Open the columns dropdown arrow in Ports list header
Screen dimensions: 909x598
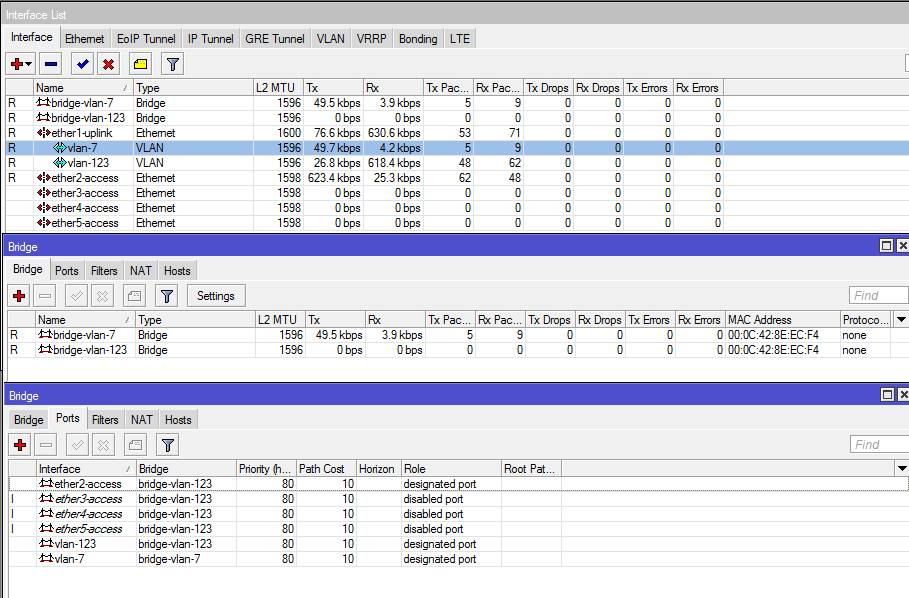click(x=900, y=468)
